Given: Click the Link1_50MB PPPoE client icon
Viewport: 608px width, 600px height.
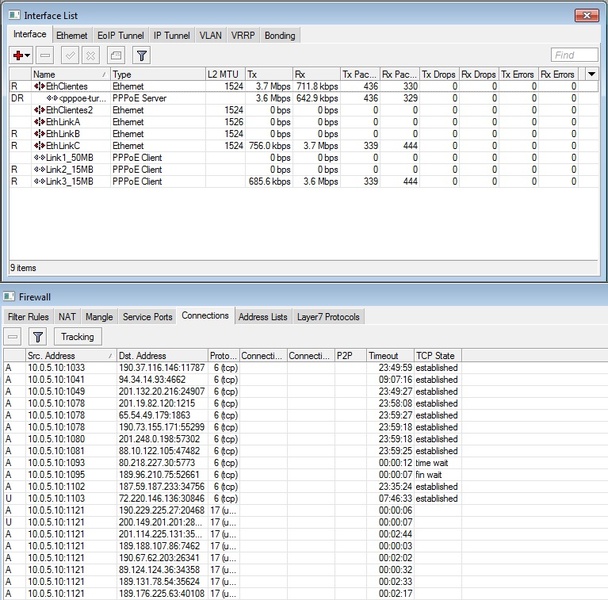Looking at the screenshot, I should pos(39,158).
